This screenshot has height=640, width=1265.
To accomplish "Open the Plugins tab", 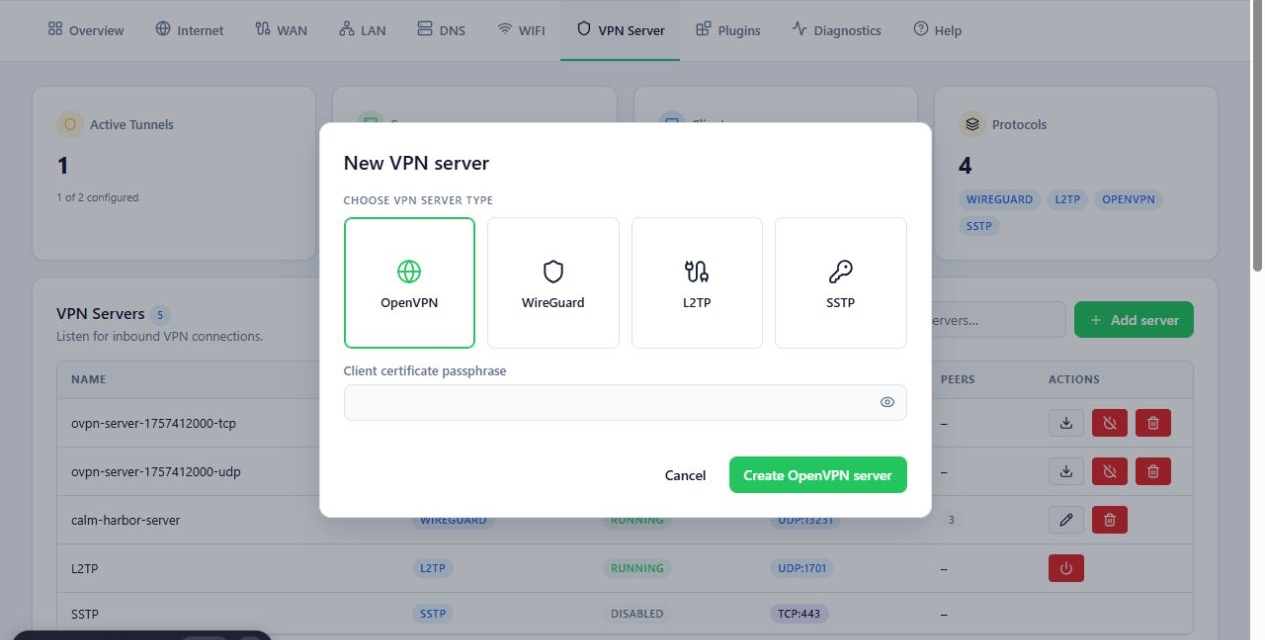I will pos(728,30).
